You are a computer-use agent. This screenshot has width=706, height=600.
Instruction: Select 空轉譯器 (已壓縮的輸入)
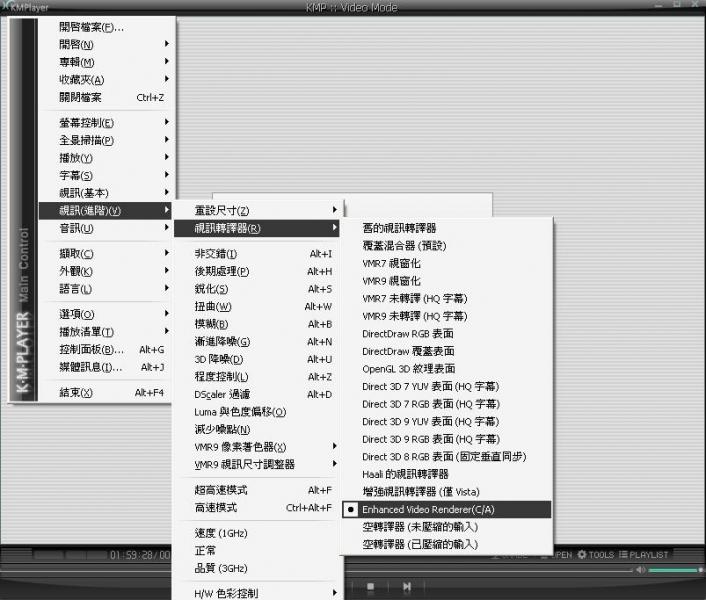click(x=446, y=544)
